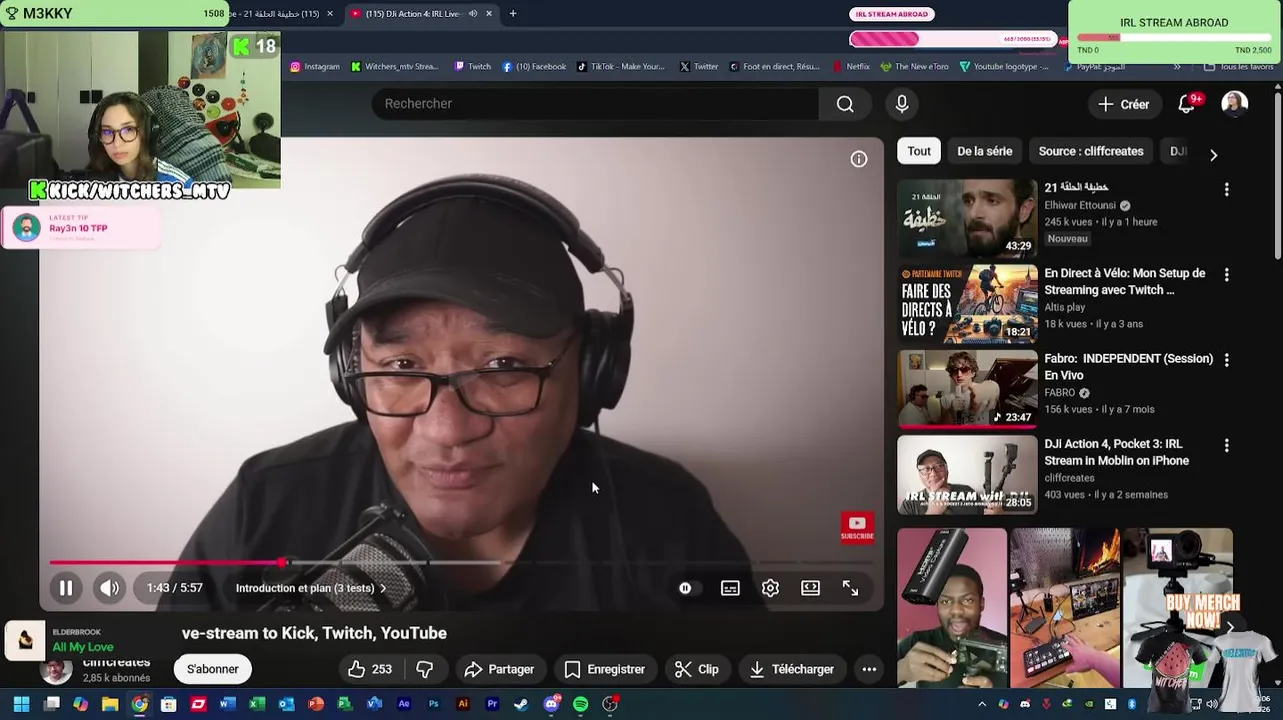Open the 43:29 Elhiwar Ettounsi video thumbnail
1283x720 pixels.
point(967,218)
